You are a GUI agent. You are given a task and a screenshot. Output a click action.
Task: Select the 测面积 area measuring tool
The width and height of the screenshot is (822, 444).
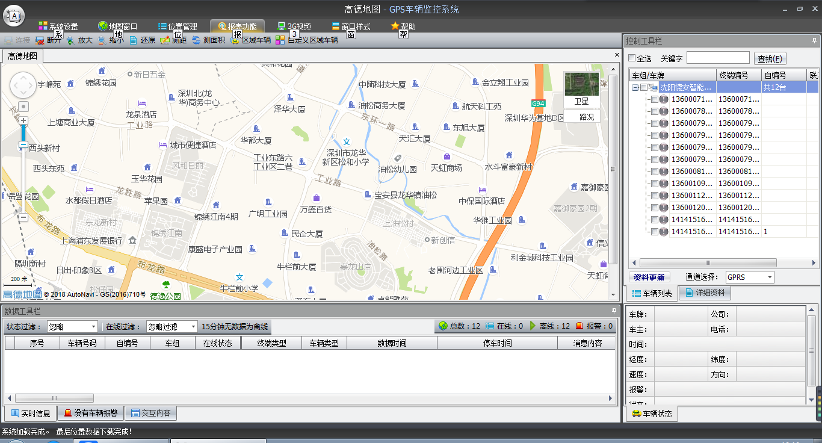(207, 40)
